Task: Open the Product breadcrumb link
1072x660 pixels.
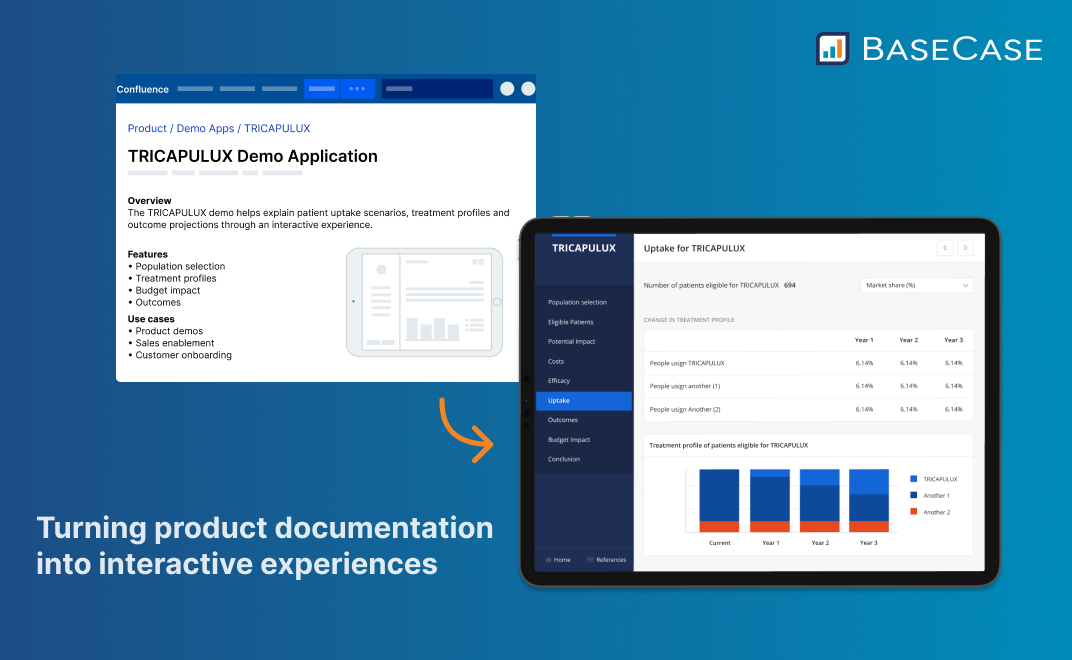Action: tap(147, 128)
